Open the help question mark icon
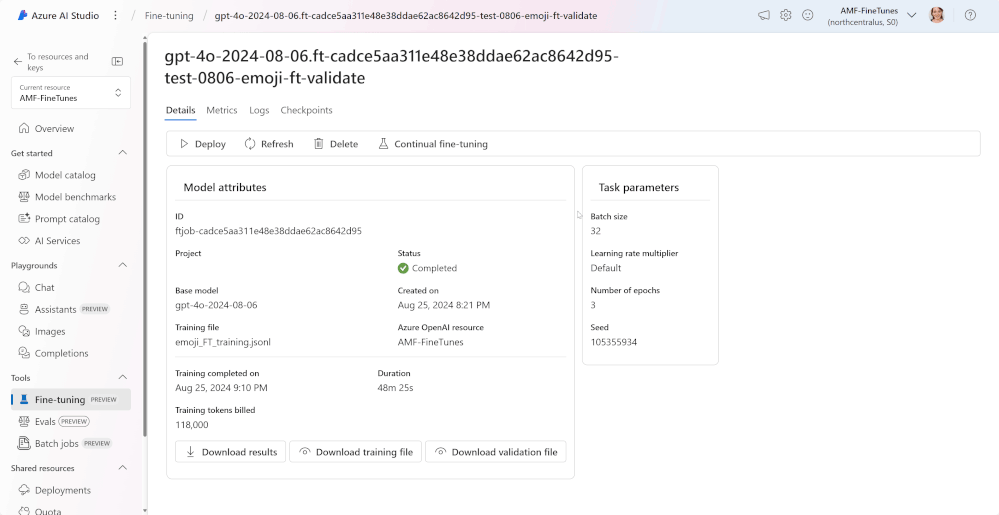Screen dimensions: 999x515 pyautogui.click(x=970, y=15)
